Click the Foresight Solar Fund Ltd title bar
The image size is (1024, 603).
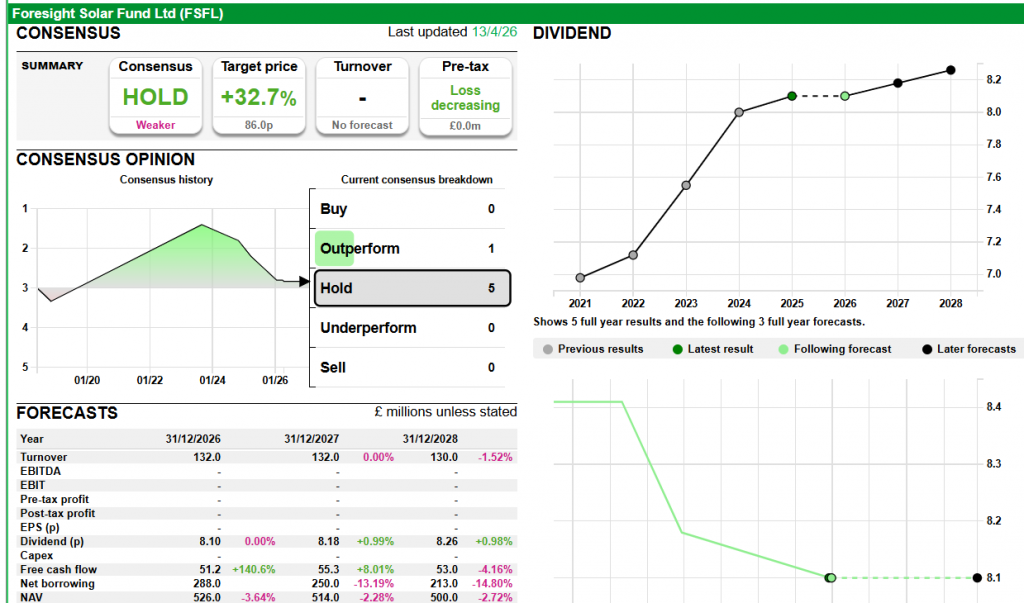[120, 13]
